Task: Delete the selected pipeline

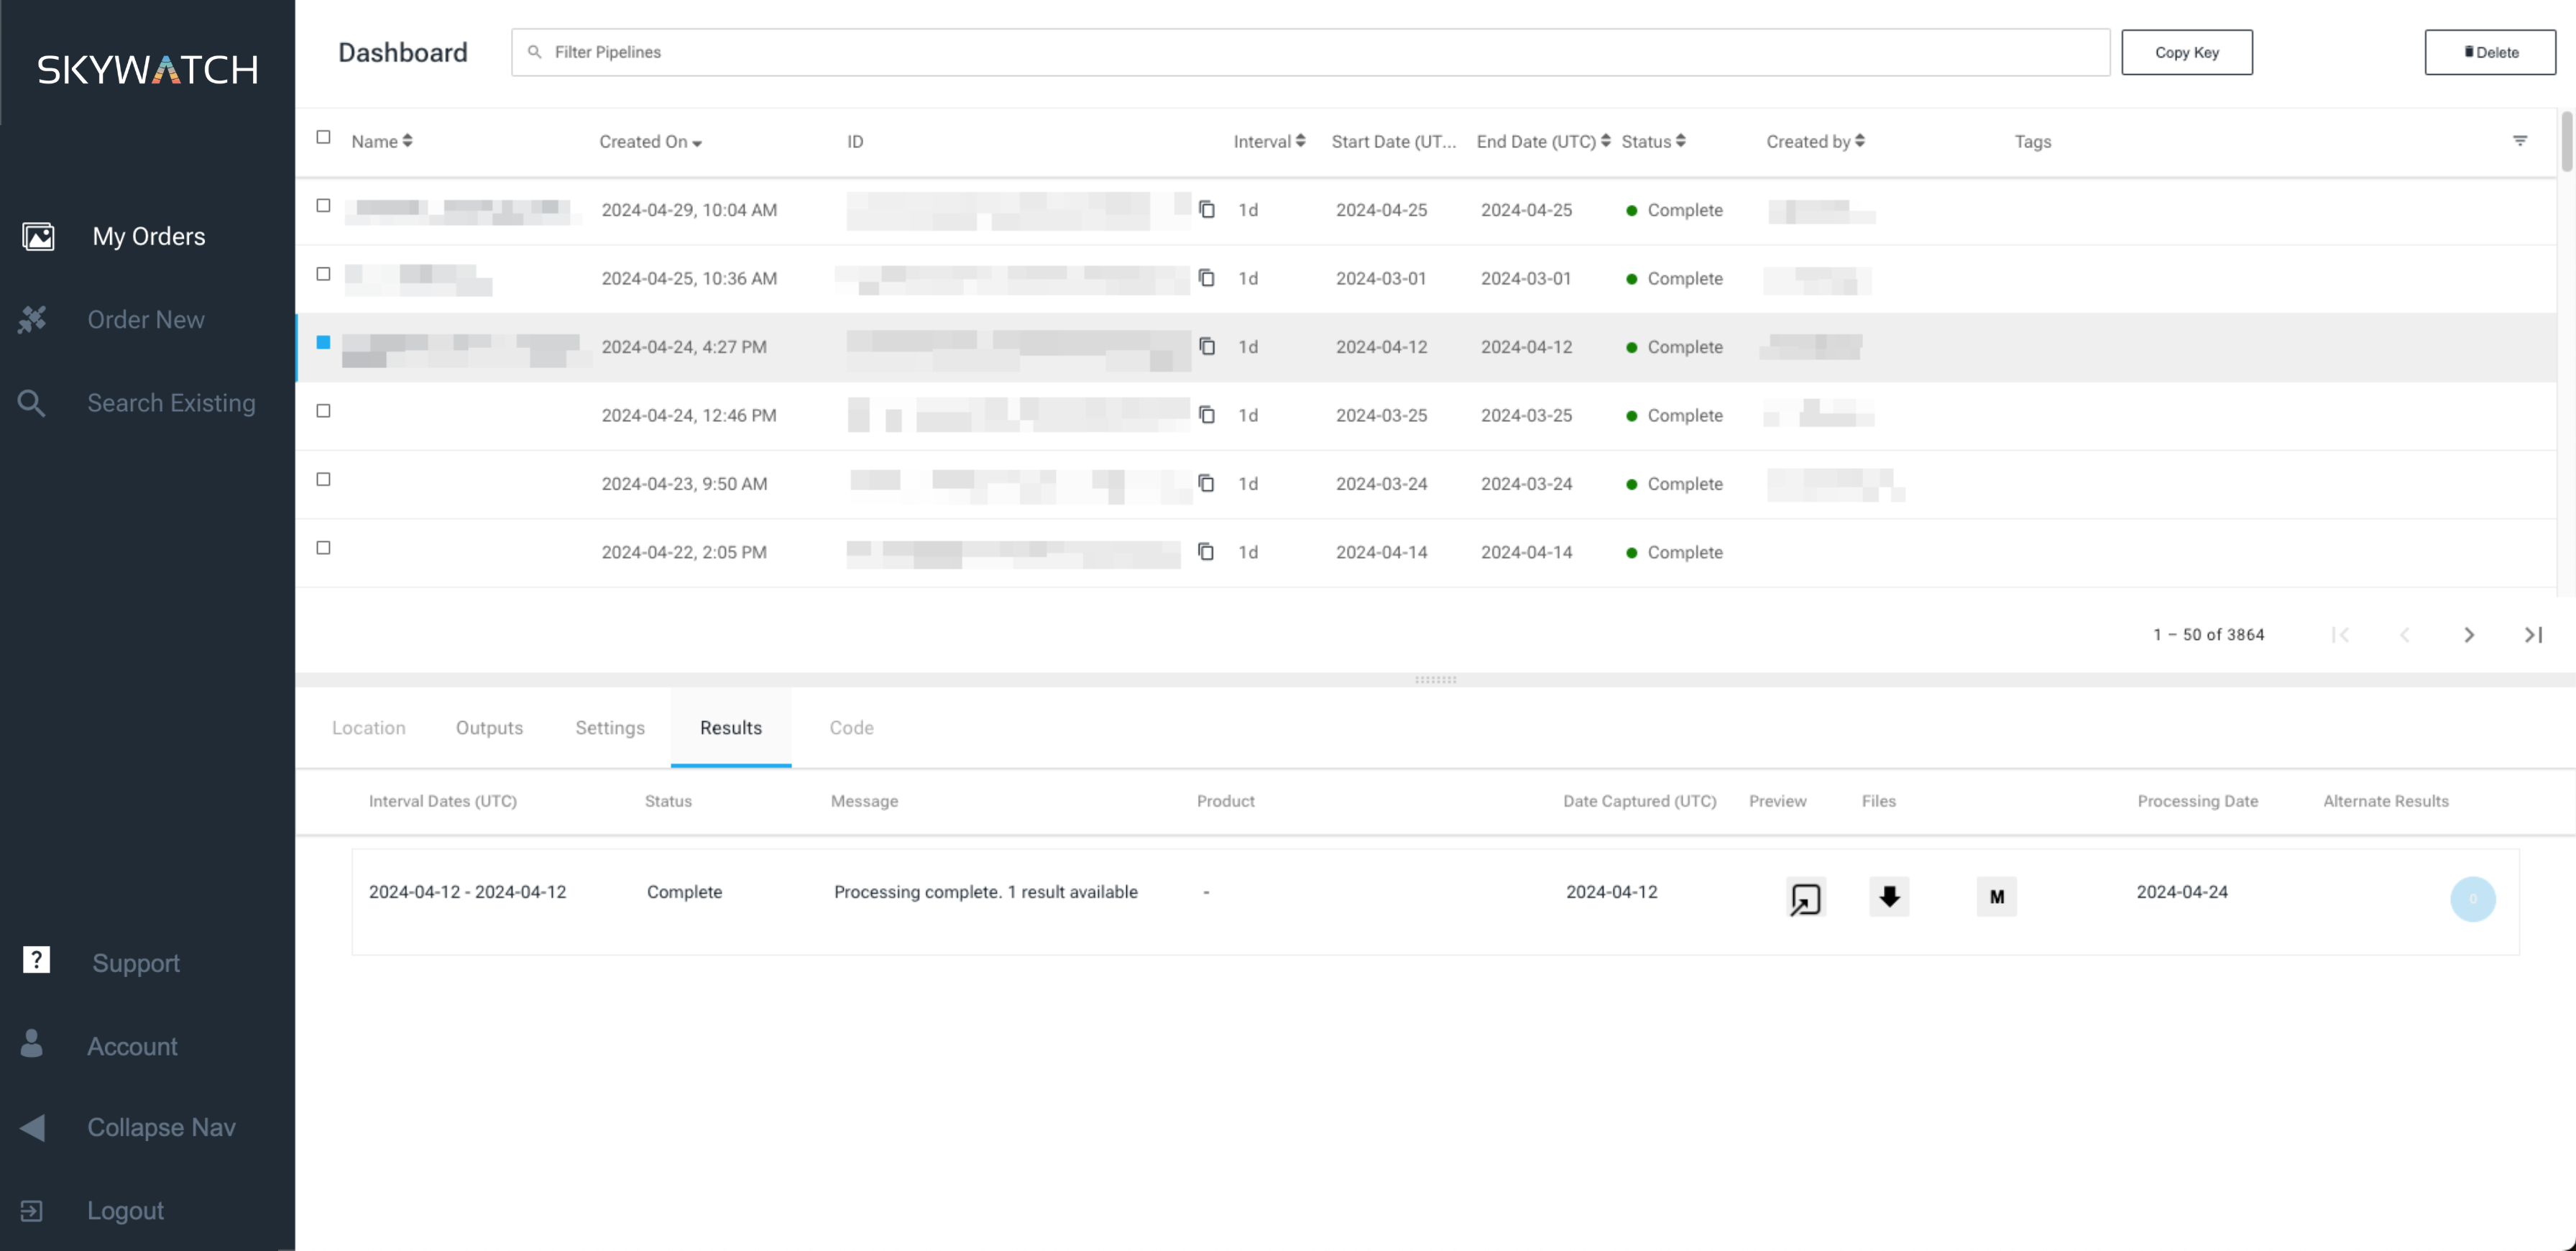Action: [2490, 52]
